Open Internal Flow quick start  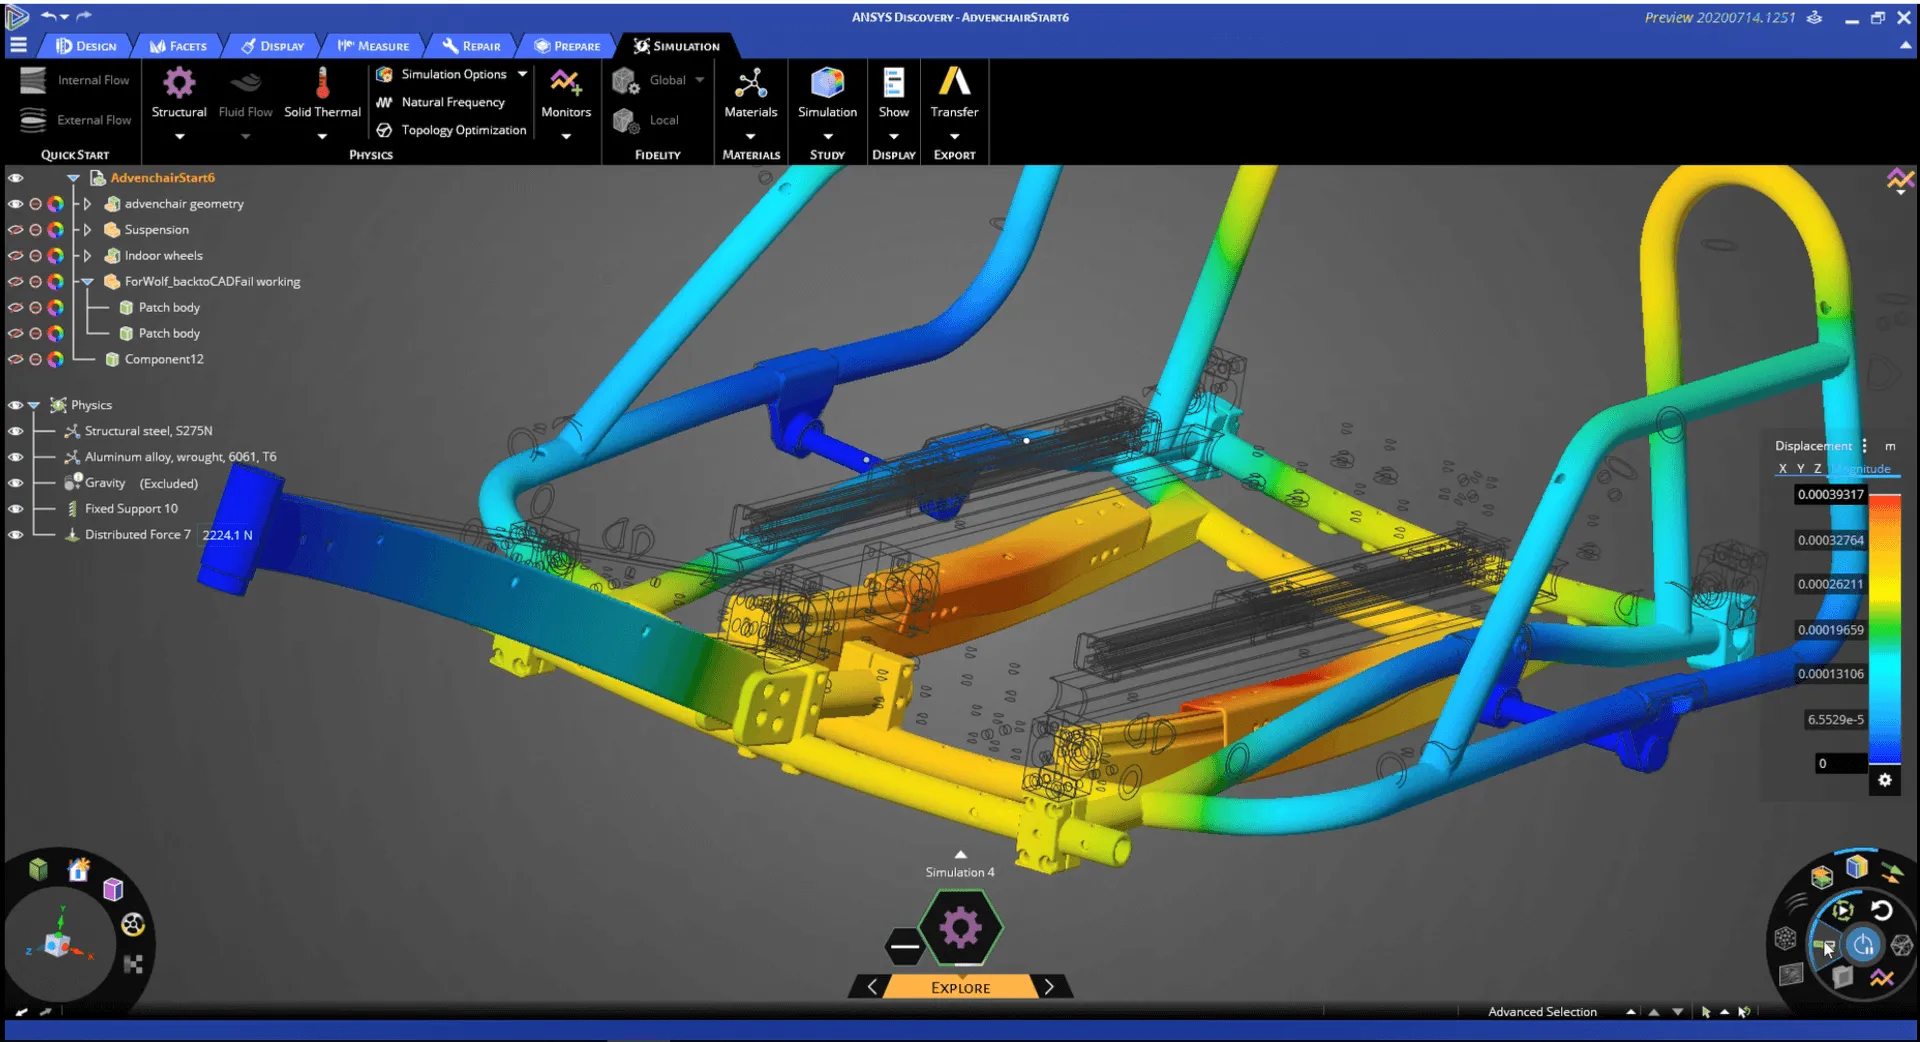(76, 80)
